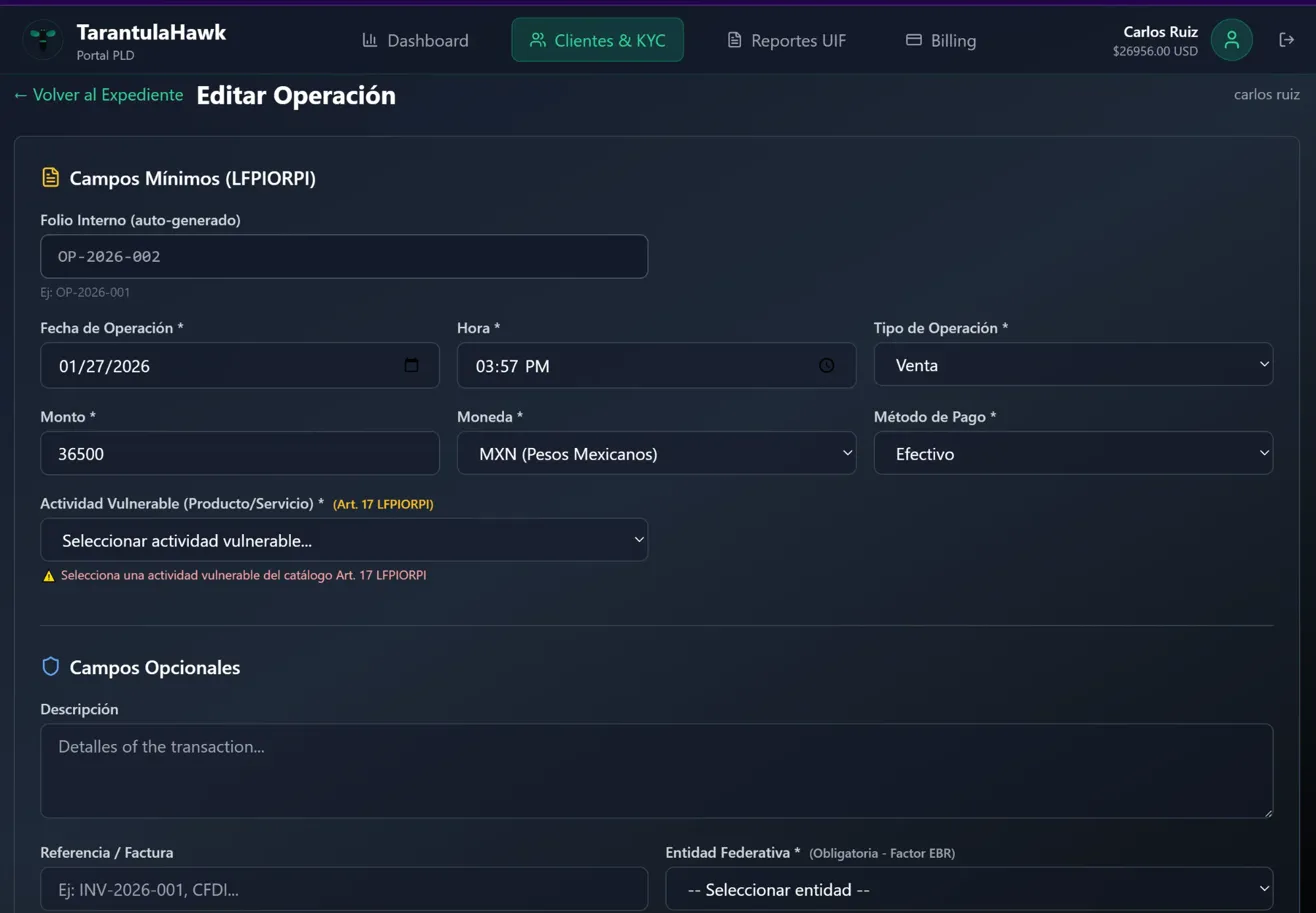Click the Monto amount input field
This screenshot has height=913, width=1316.
239,454
